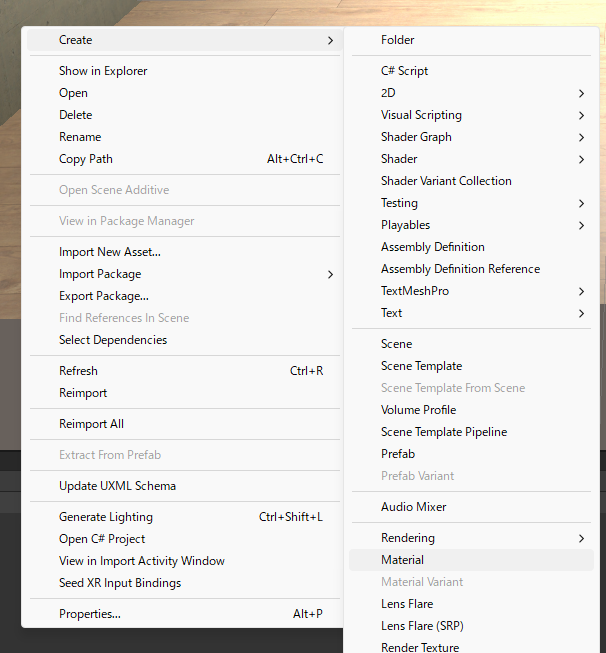The width and height of the screenshot is (606, 653).
Task: Select Reimport All
Action: [185, 424]
